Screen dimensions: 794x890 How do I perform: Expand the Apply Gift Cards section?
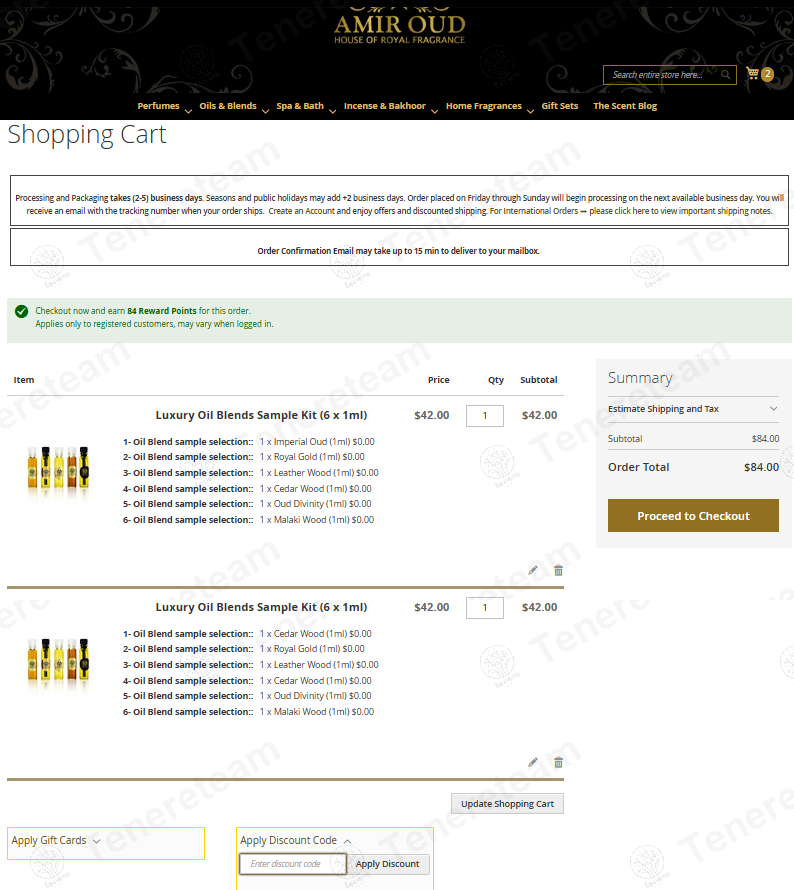pyautogui.click(x=106, y=841)
